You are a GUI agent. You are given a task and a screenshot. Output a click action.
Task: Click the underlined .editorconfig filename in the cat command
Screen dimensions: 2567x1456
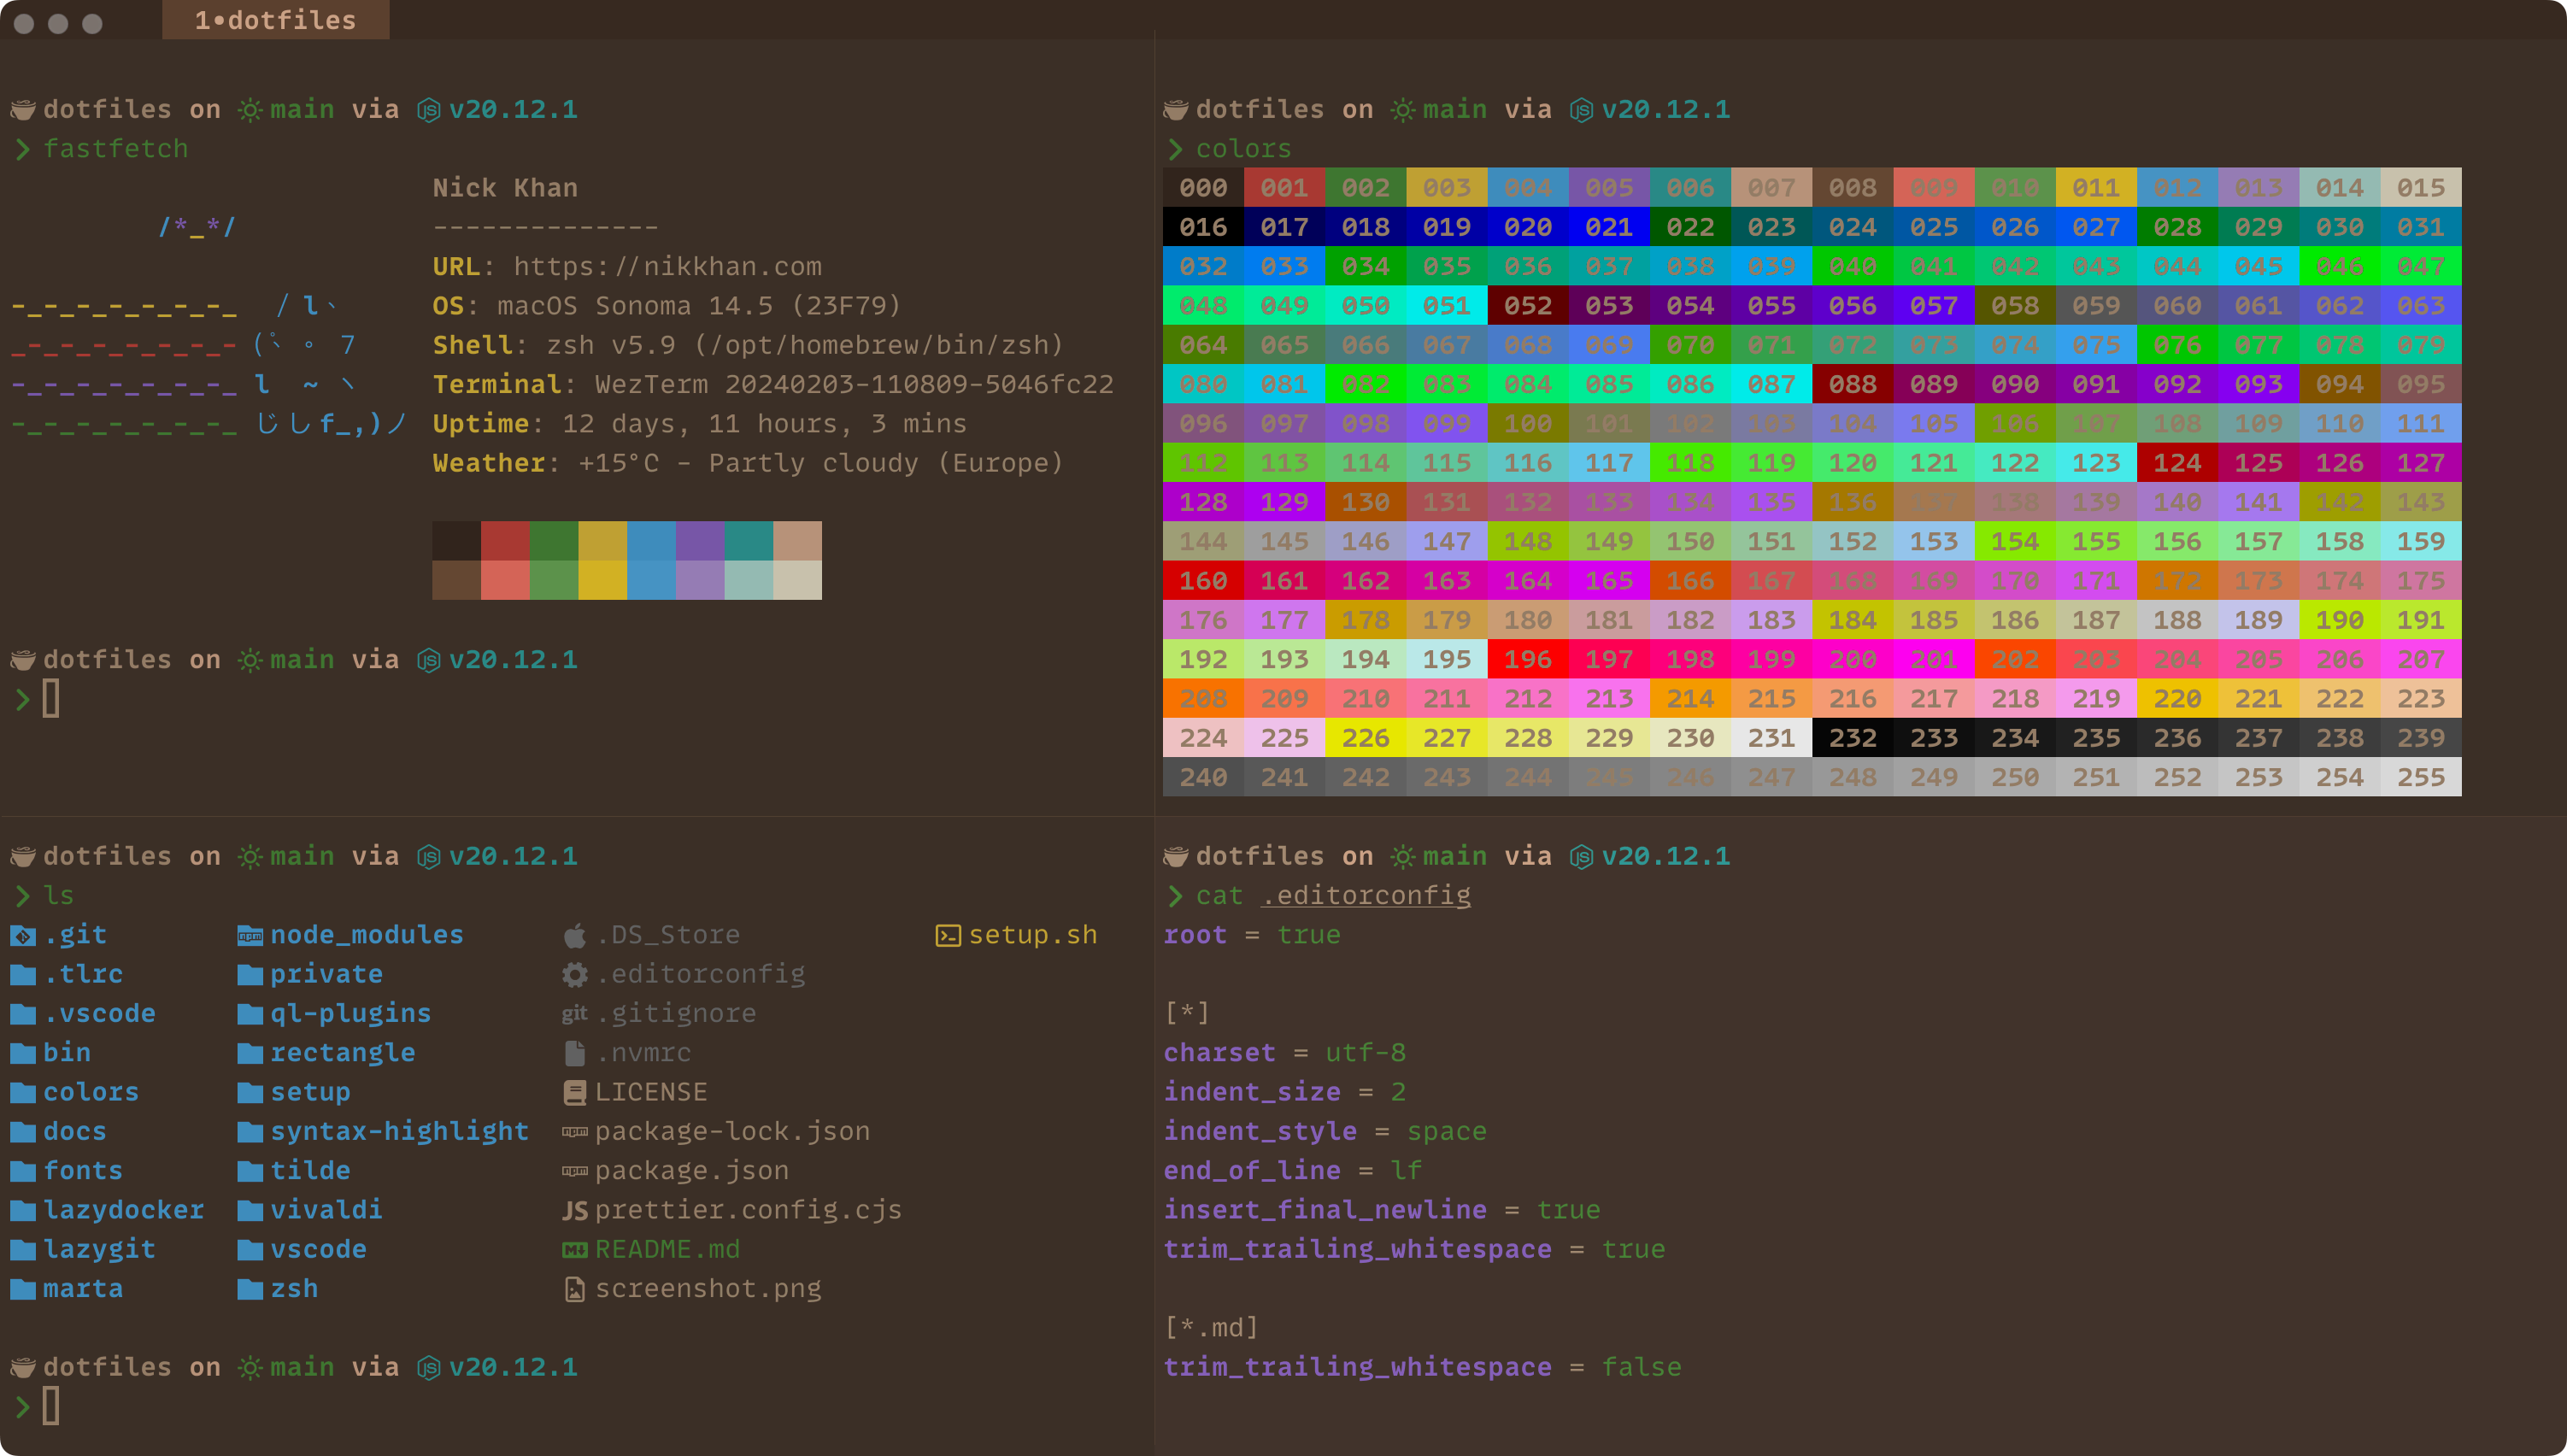(1365, 896)
